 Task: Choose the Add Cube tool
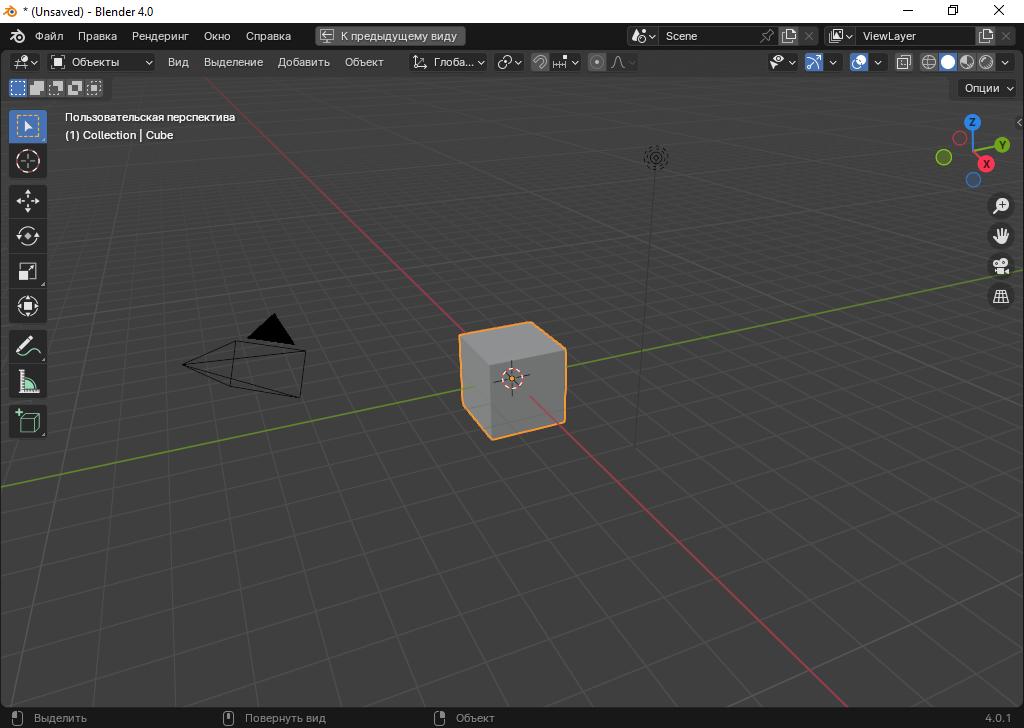[28, 421]
